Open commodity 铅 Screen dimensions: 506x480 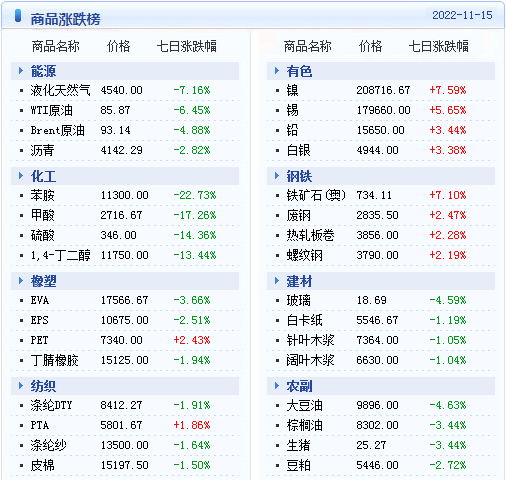tap(292, 130)
